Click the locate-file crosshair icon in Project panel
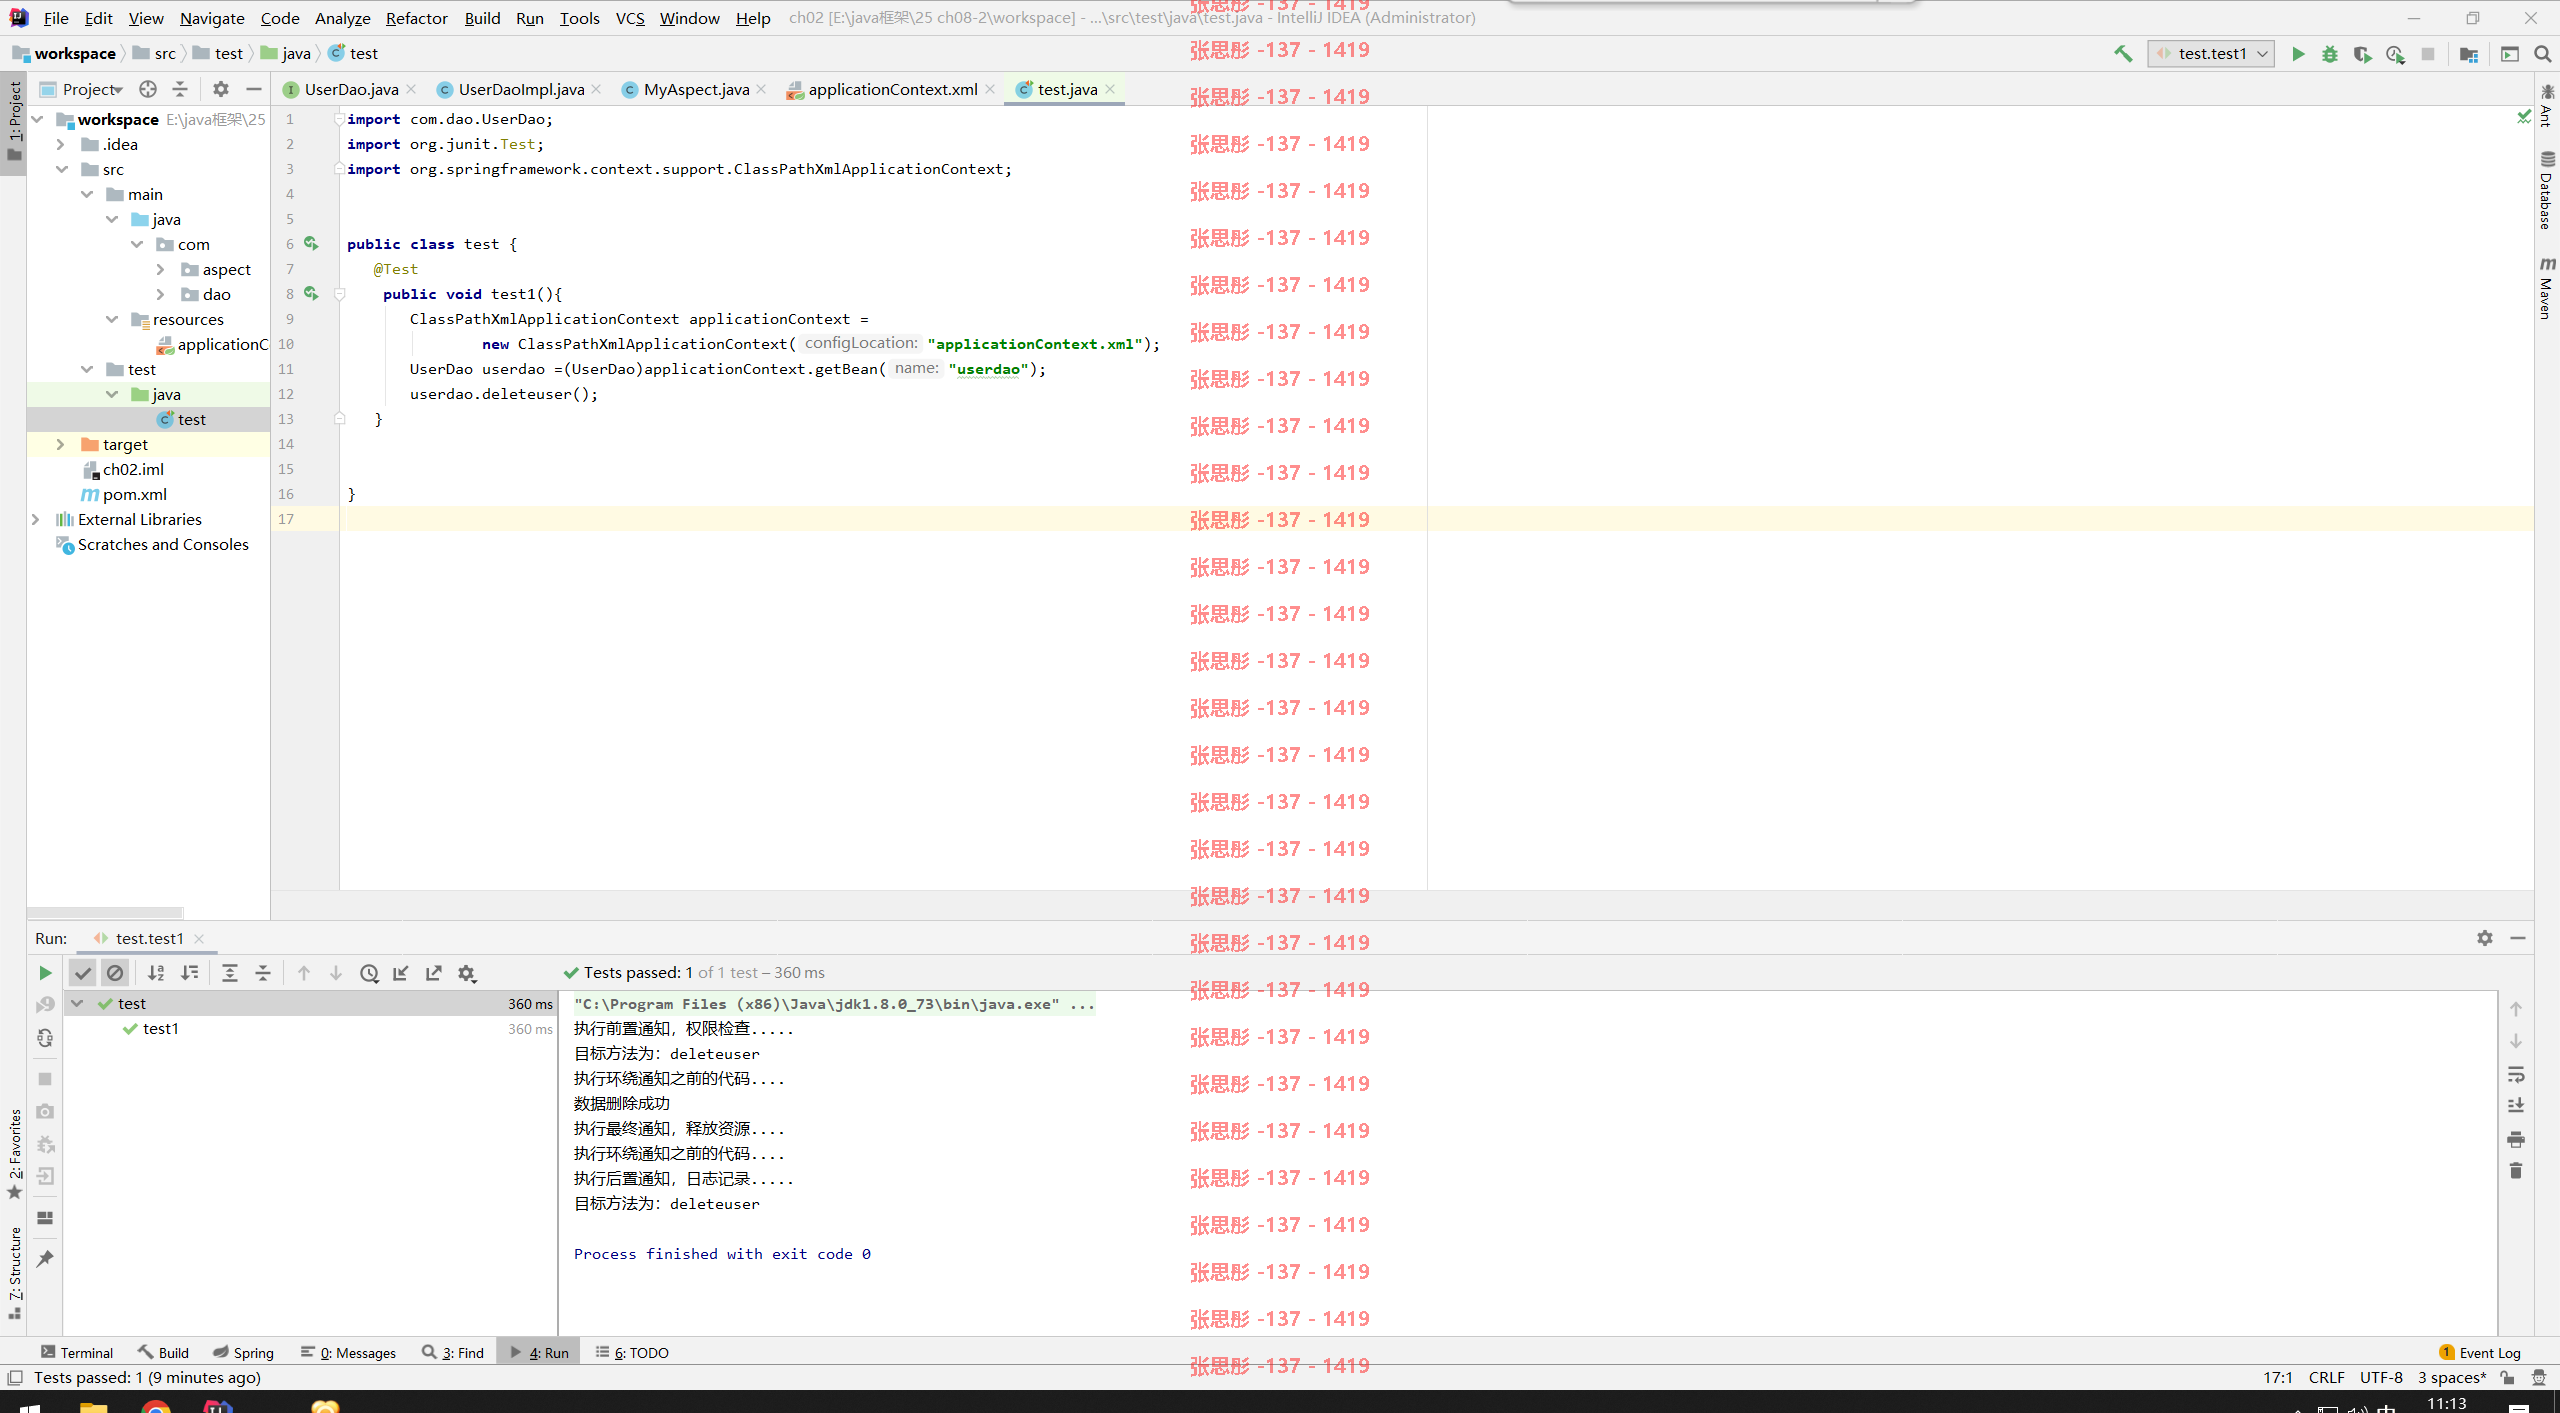 (x=148, y=89)
